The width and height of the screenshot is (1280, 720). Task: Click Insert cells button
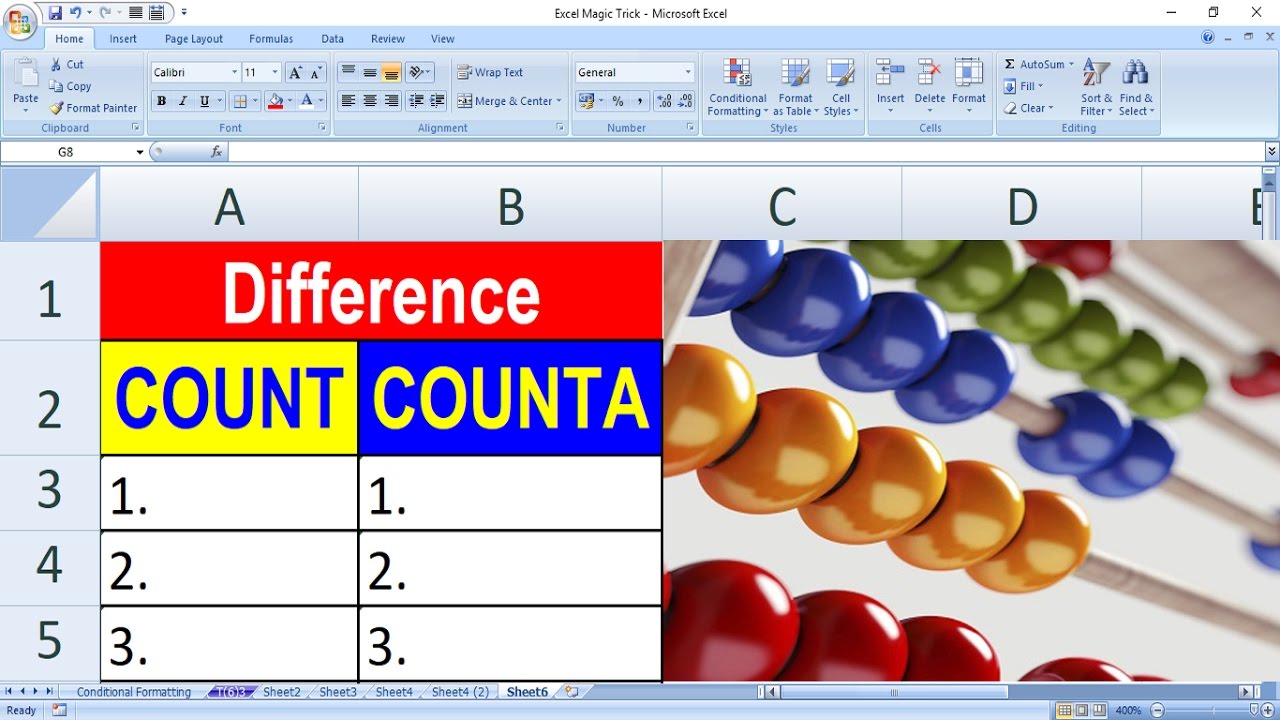click(x=890, y=87)
